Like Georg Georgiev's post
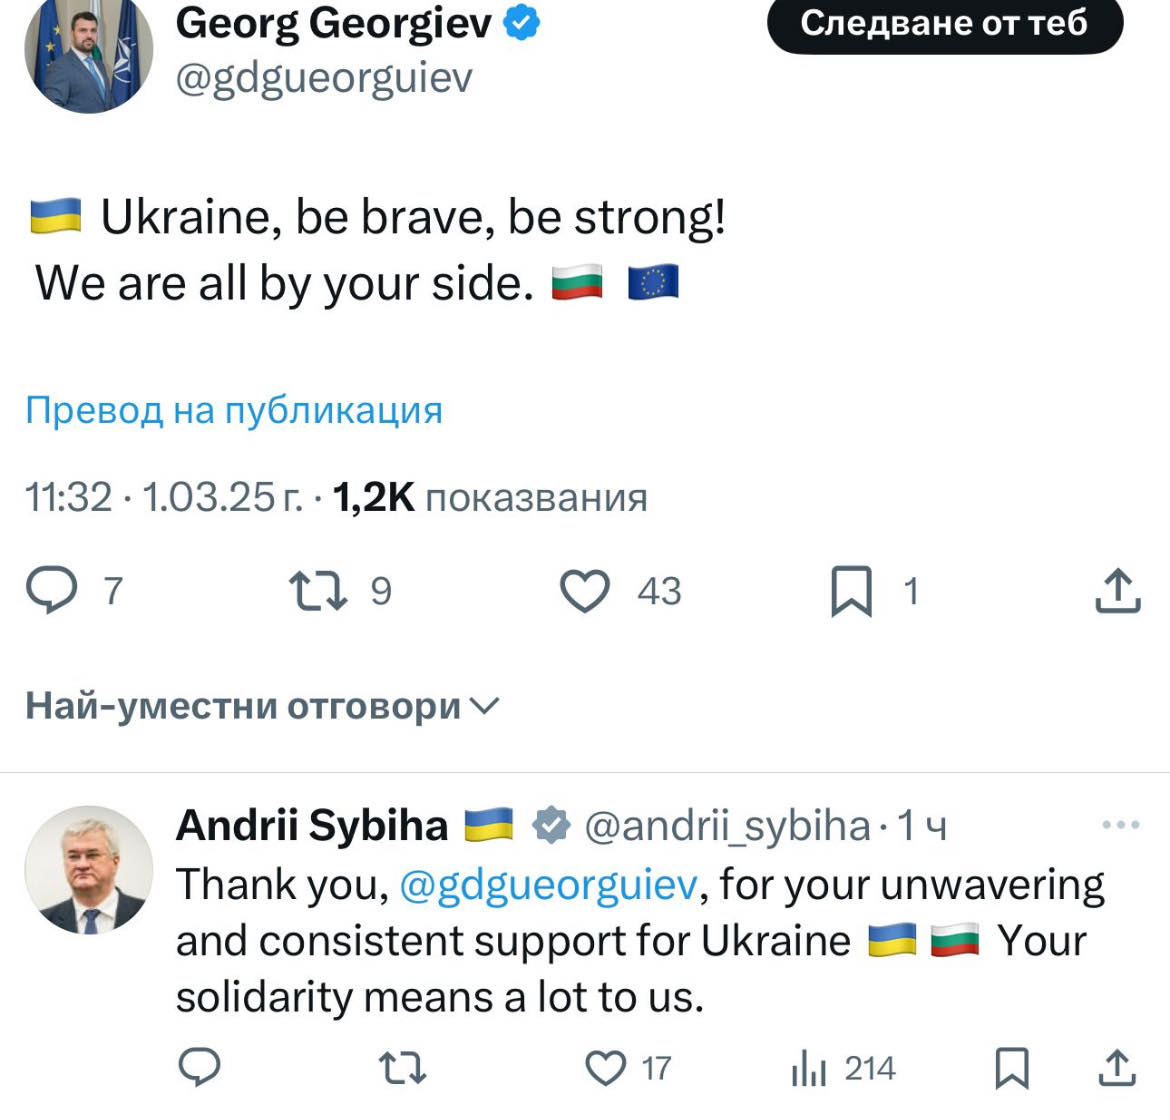 (x=584, y=590)
